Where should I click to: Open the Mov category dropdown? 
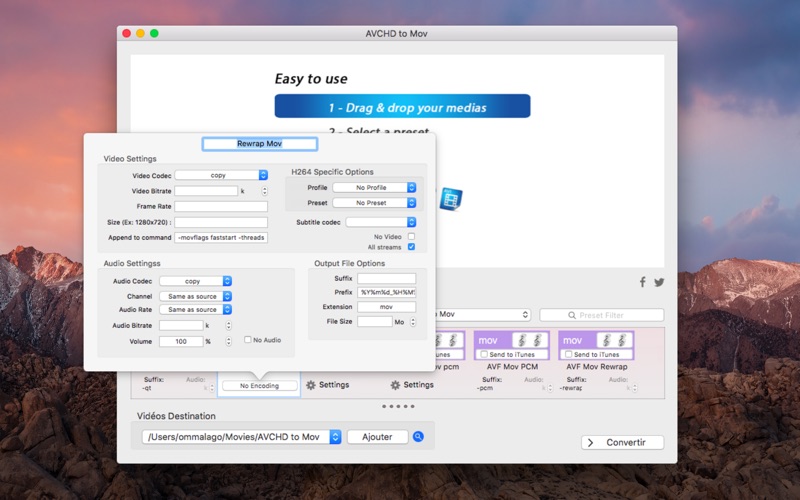(482, 314)
